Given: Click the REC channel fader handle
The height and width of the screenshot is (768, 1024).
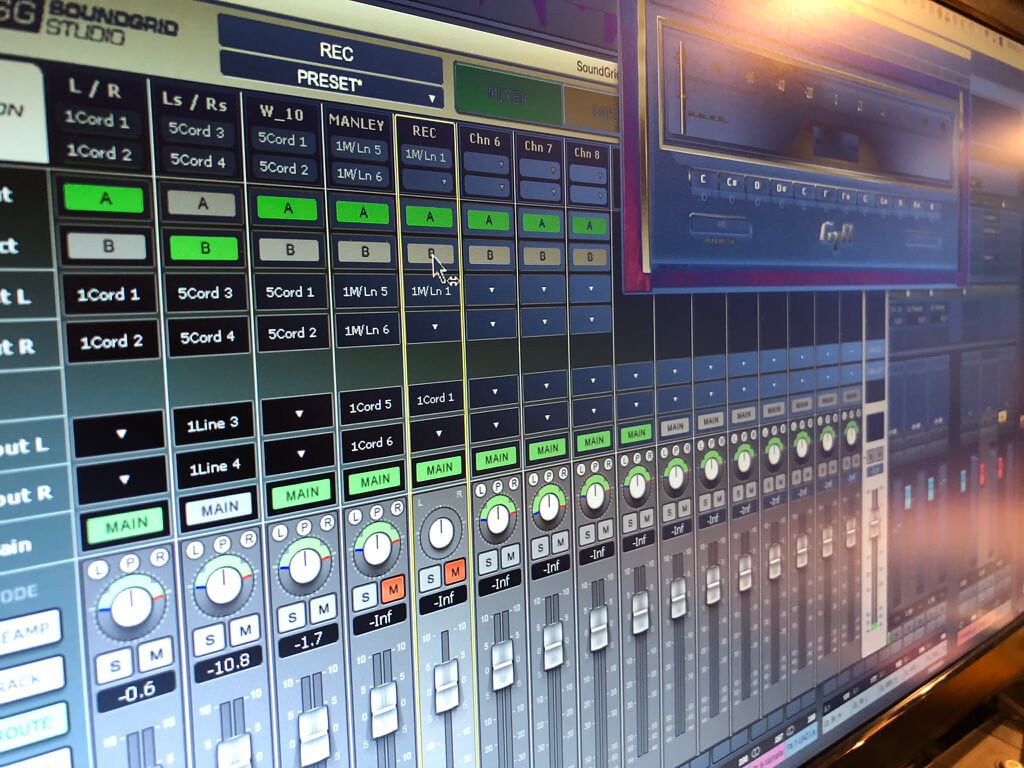Looking at the screenshot, I should point(447,686).
